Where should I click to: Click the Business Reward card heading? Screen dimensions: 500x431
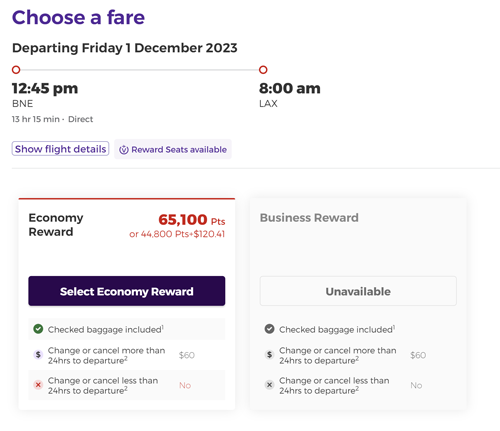point(309,218)
